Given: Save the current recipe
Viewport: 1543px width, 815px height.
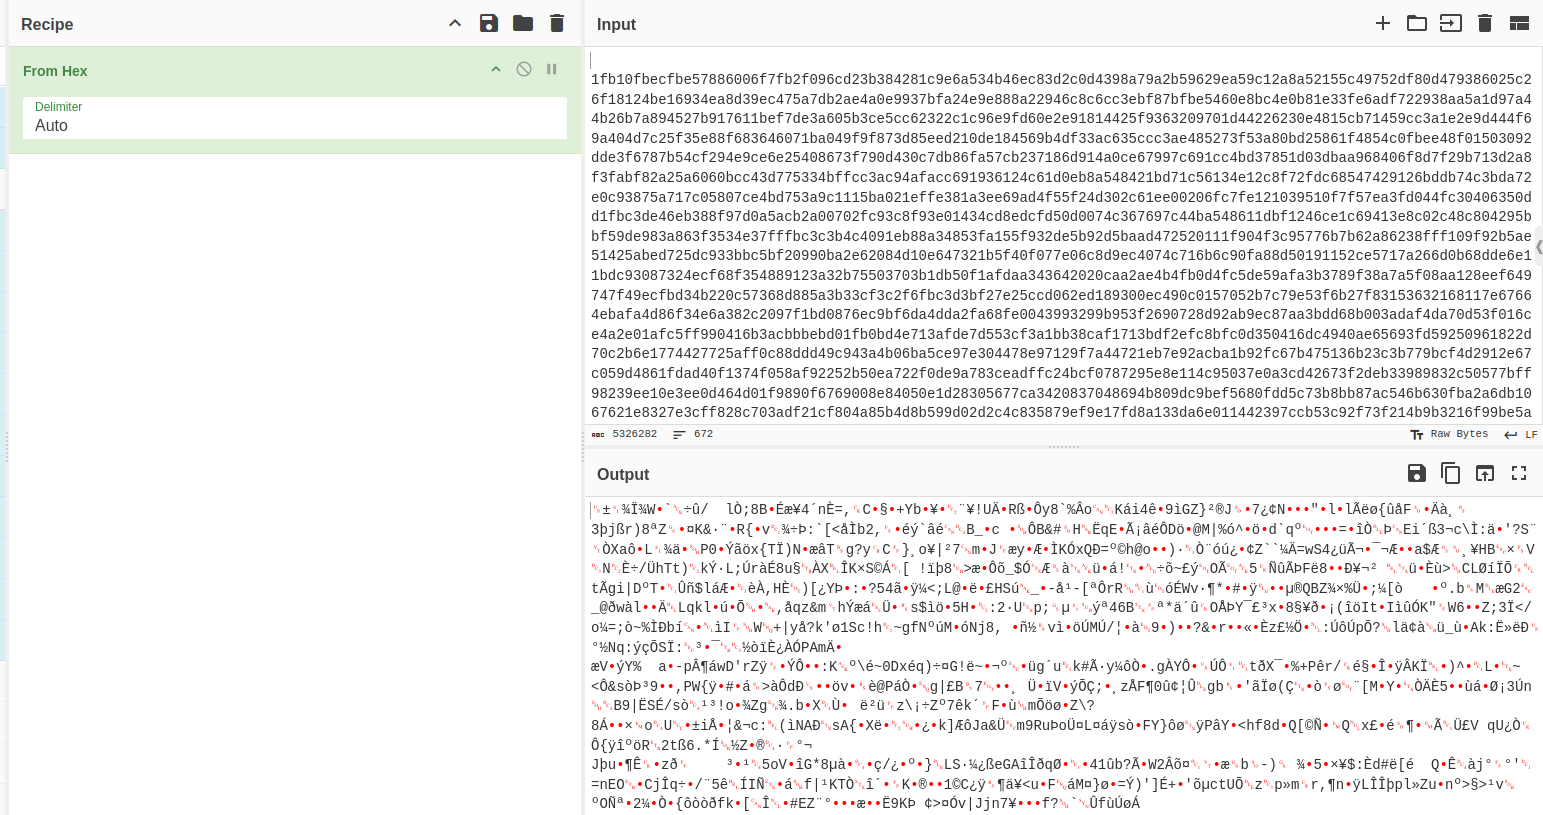Looking at the screenshot, I should pyautogui.click(x=489, y=23).
